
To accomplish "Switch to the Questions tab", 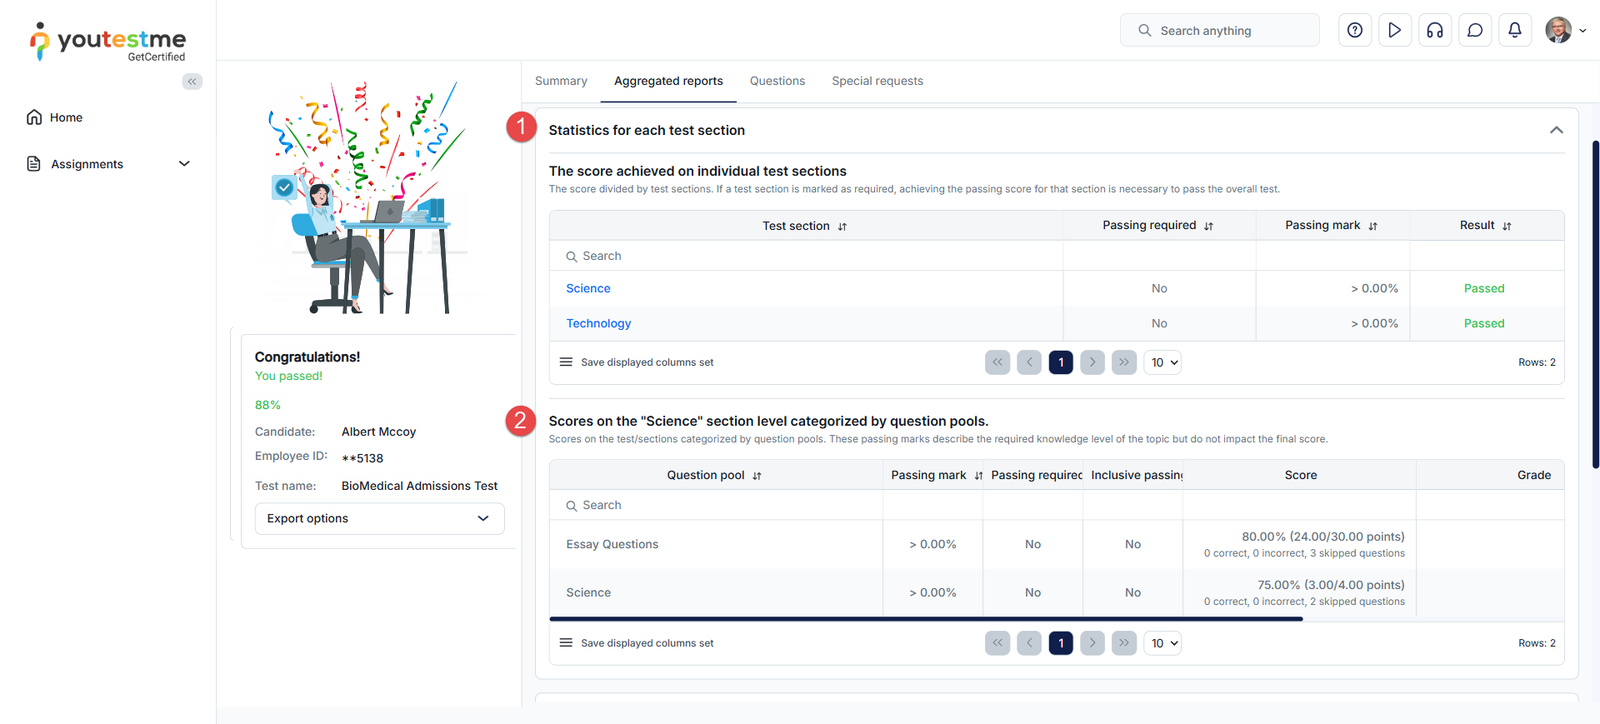I will click(x=777, y=81).
